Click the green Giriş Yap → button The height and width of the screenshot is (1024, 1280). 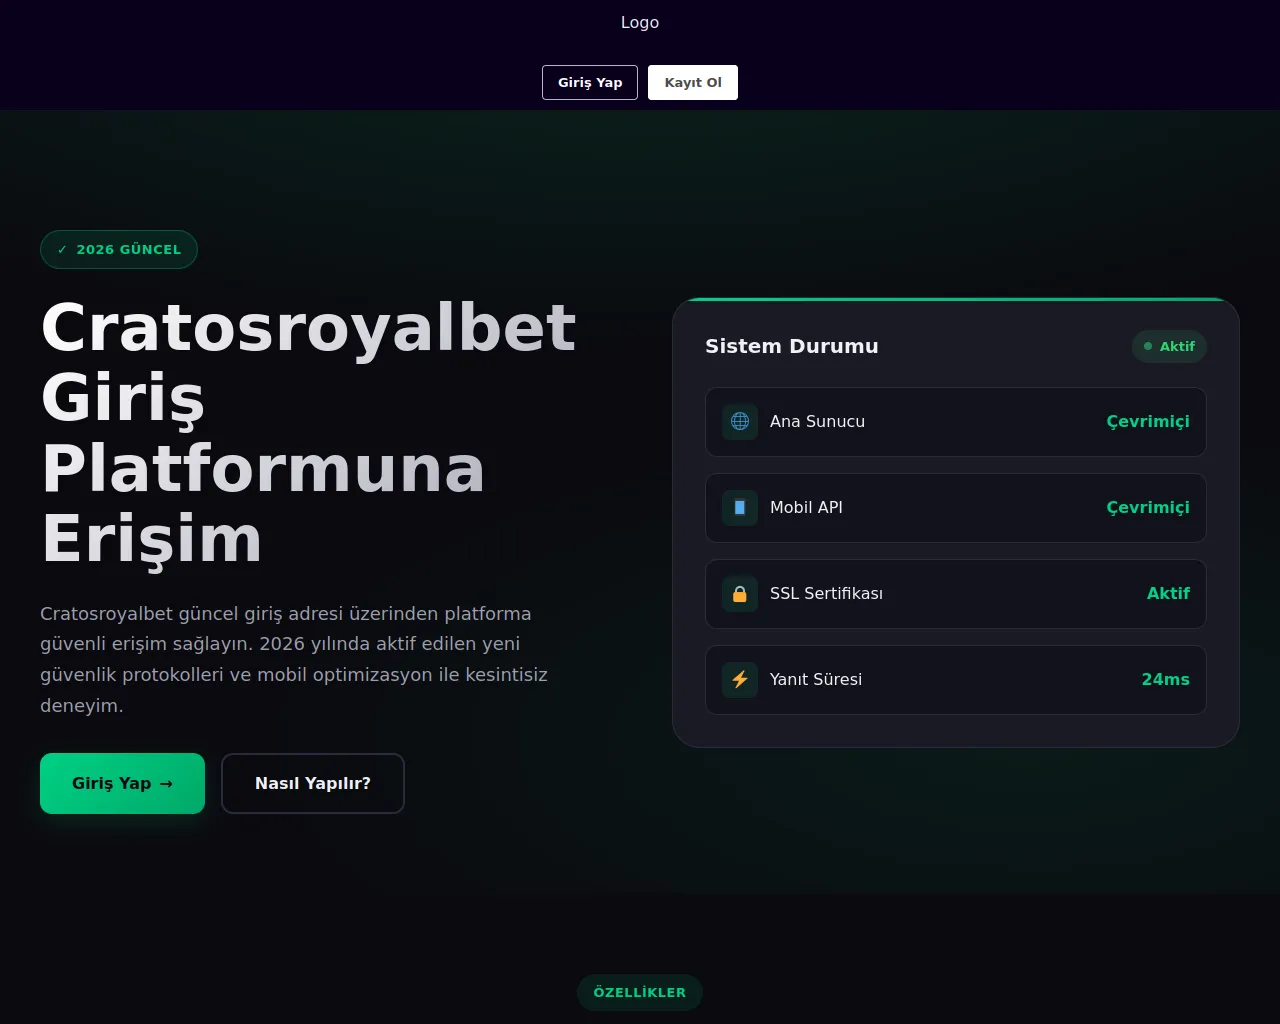[x=122, y=783]
